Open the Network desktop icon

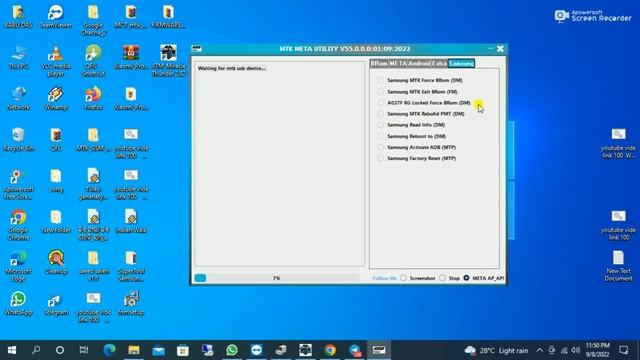(18, 98)
